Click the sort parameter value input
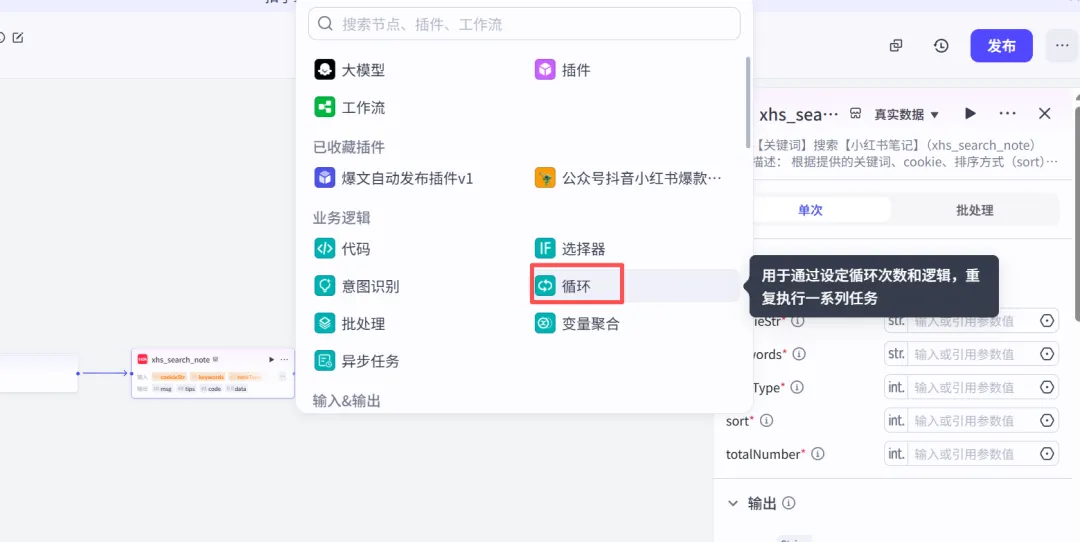 point(971,420)
